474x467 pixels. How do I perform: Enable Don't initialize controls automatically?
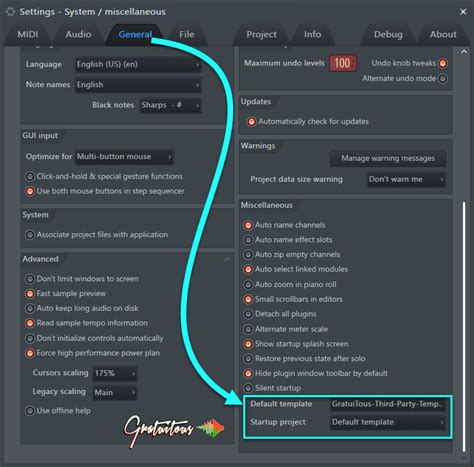coord(30,338)
